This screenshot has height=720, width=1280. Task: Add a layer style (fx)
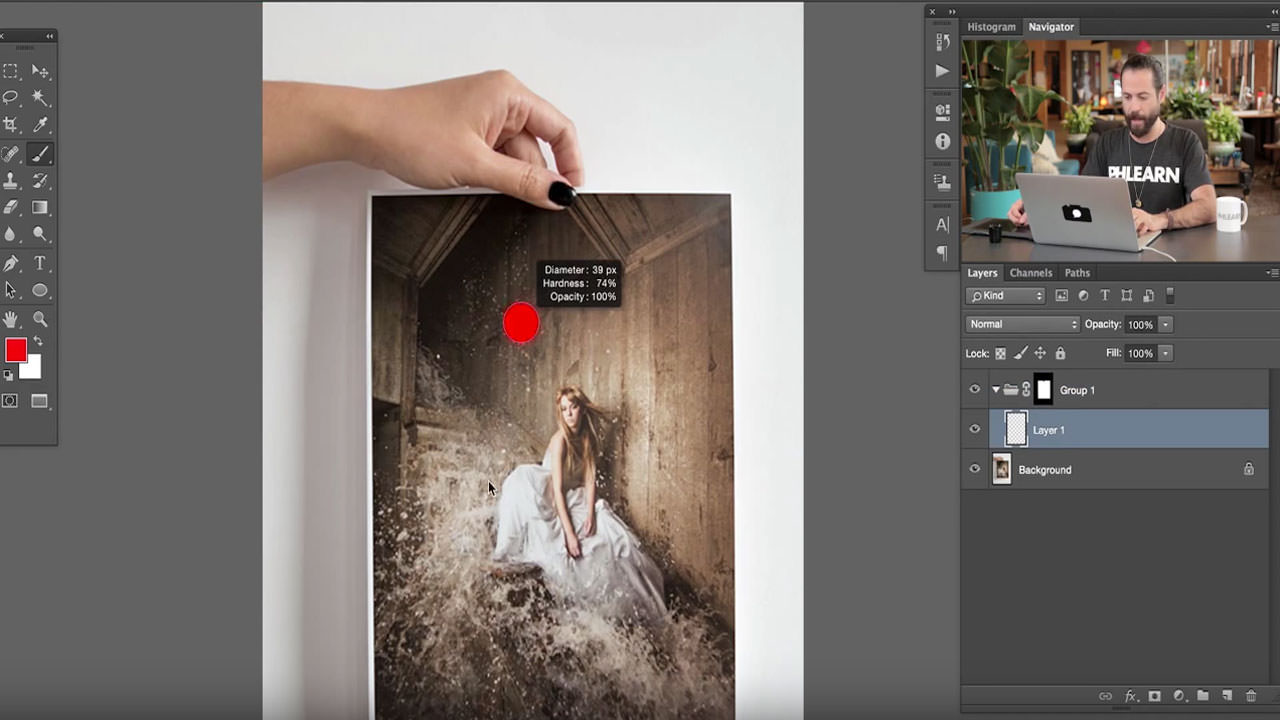point(1131,696)
